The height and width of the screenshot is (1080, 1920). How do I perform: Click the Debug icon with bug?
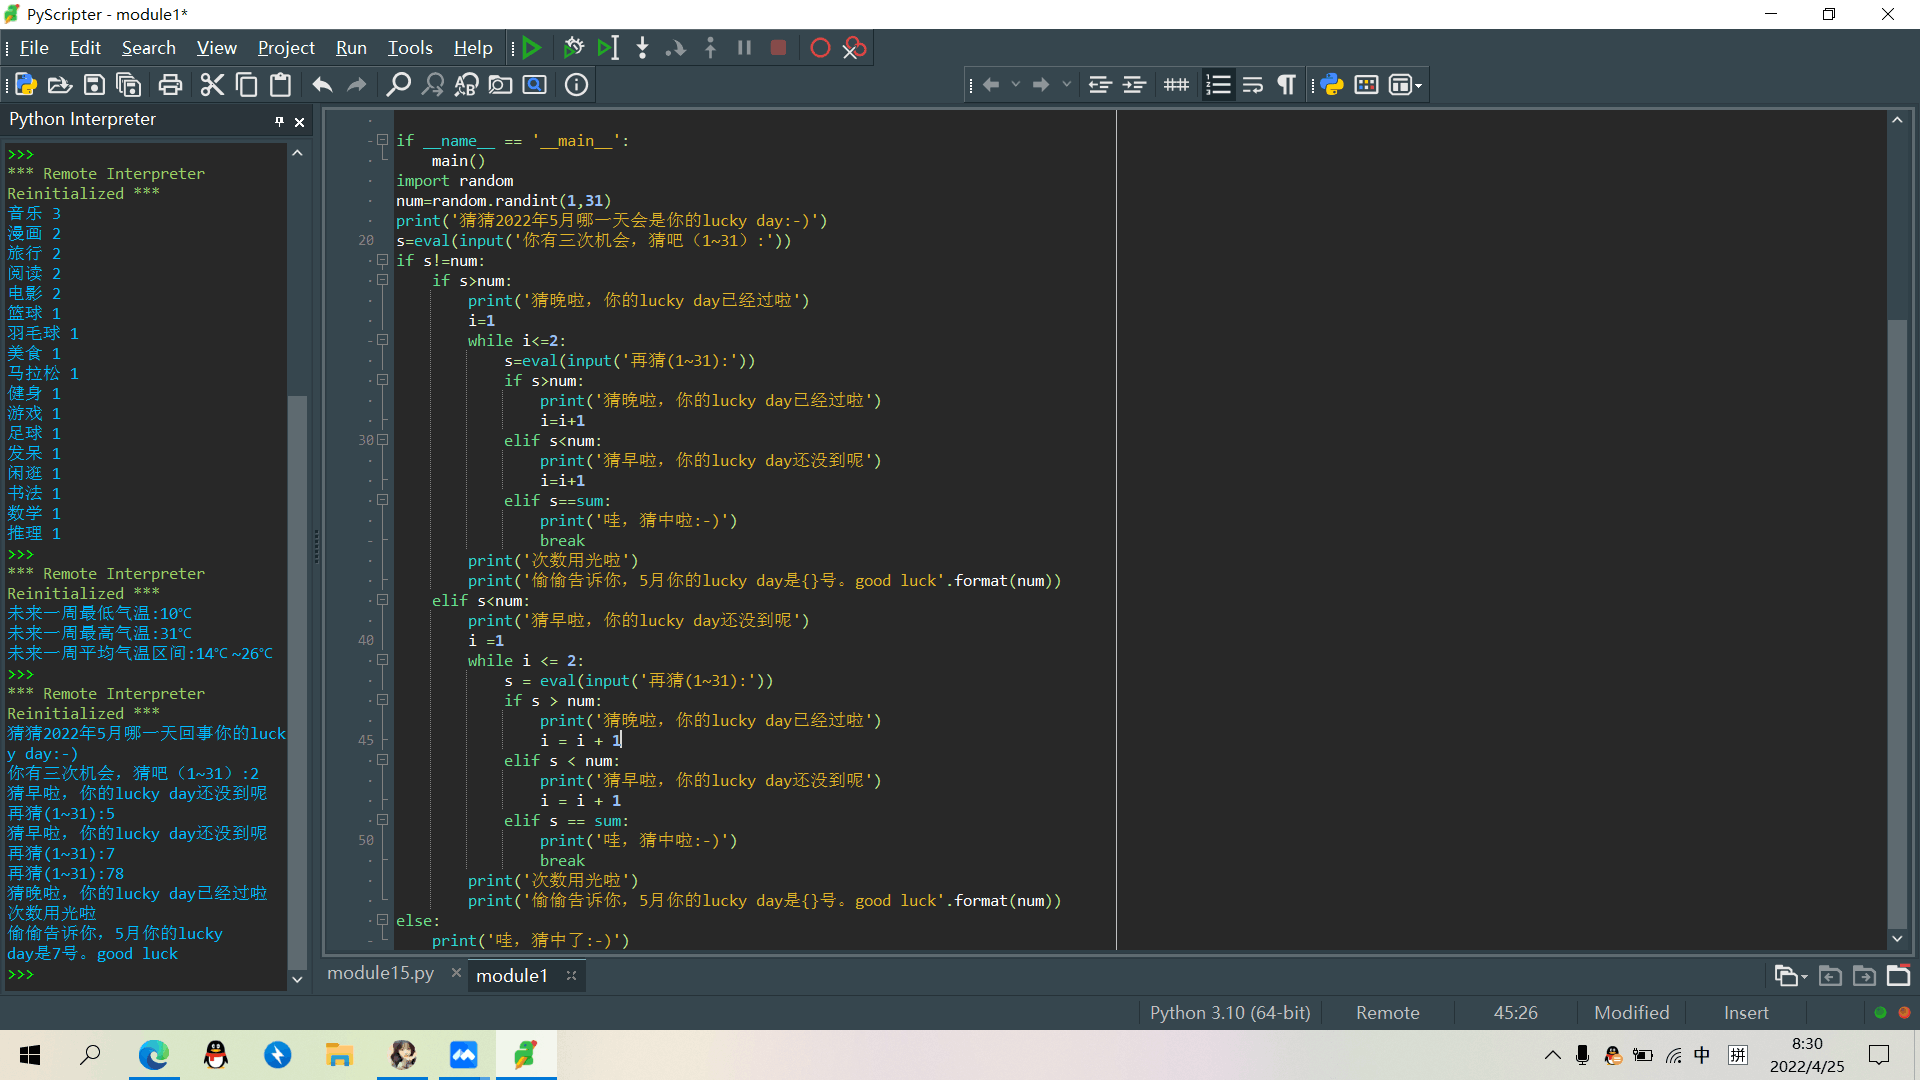(x=573, y=48)
